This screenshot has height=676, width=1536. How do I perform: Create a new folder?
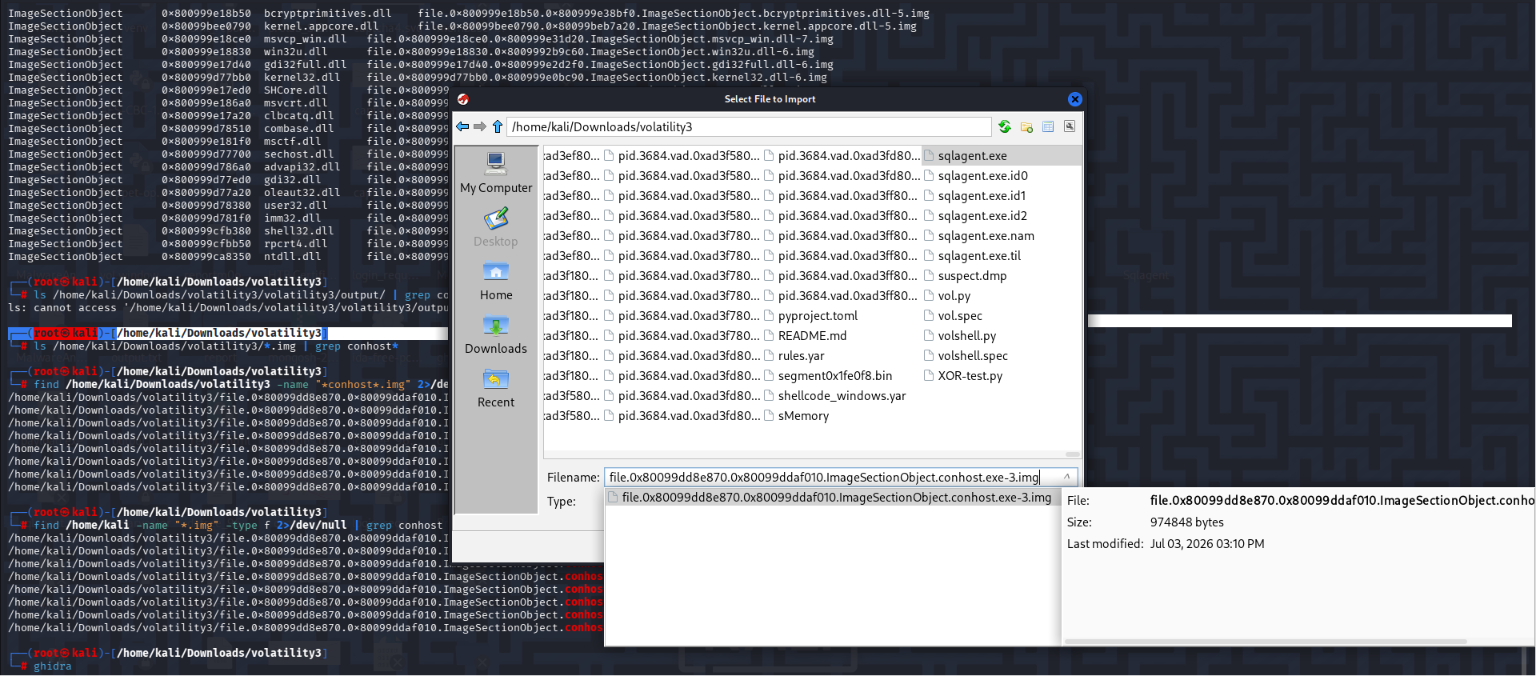[x=1027, y=127]
